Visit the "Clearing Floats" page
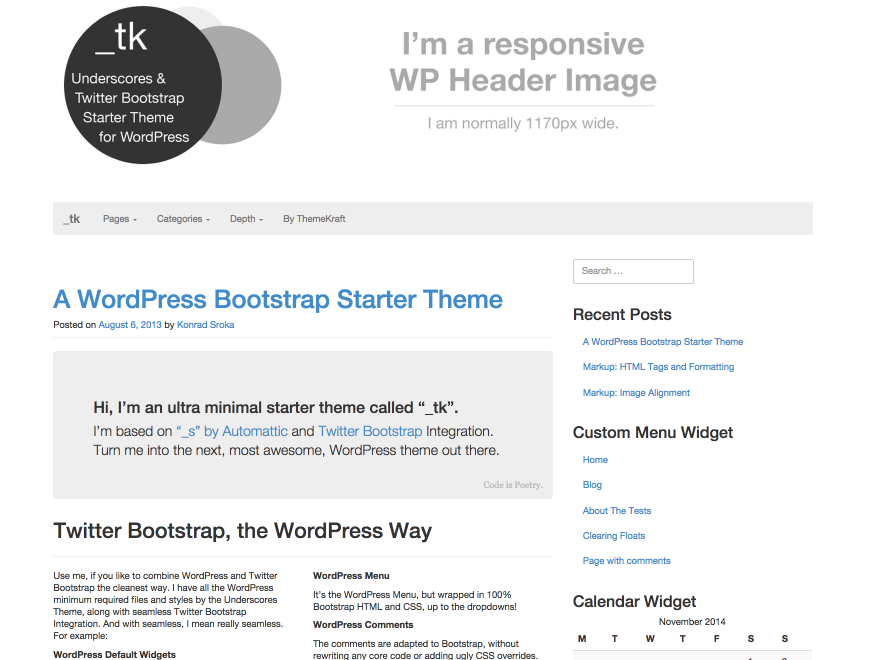This screenshot has width=880, height=660. (613, 535)
